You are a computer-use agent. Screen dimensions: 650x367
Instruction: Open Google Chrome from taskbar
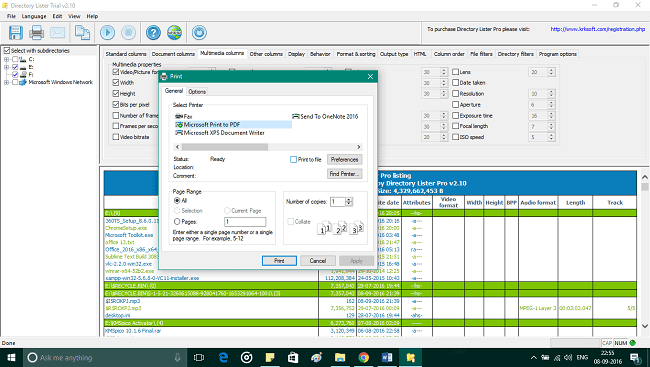point(364,357)
